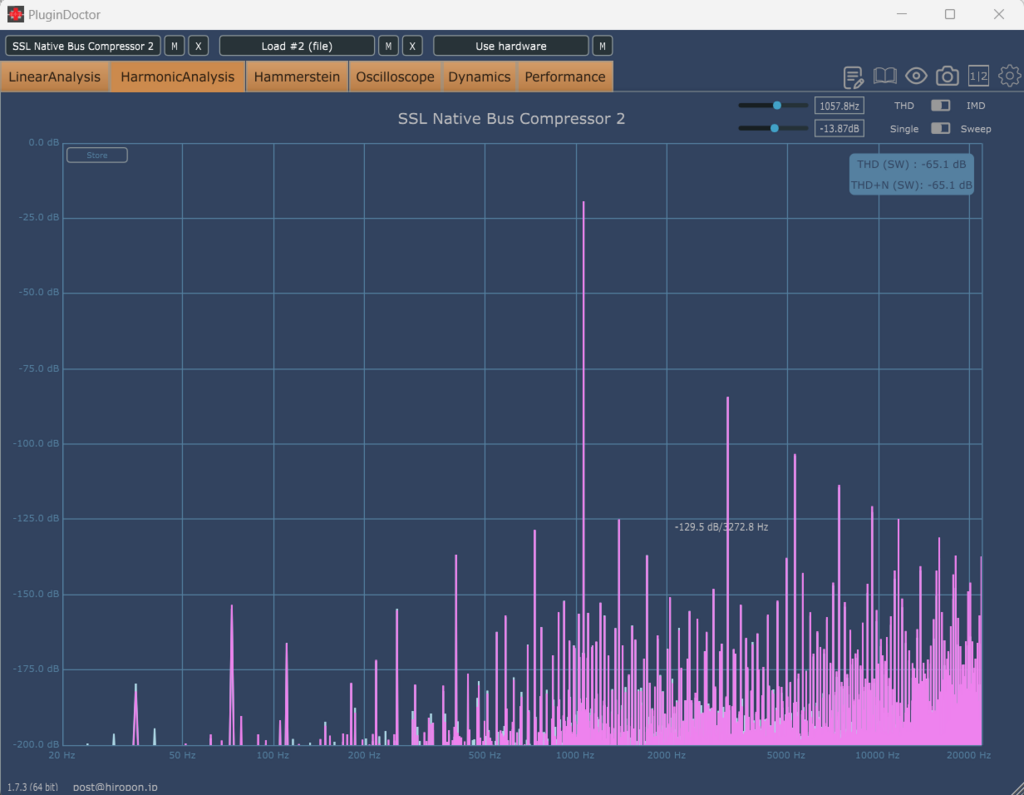
Task: Click the THD+N (SW): -65.1 dB readout
Action: click(x=912, y=186)
